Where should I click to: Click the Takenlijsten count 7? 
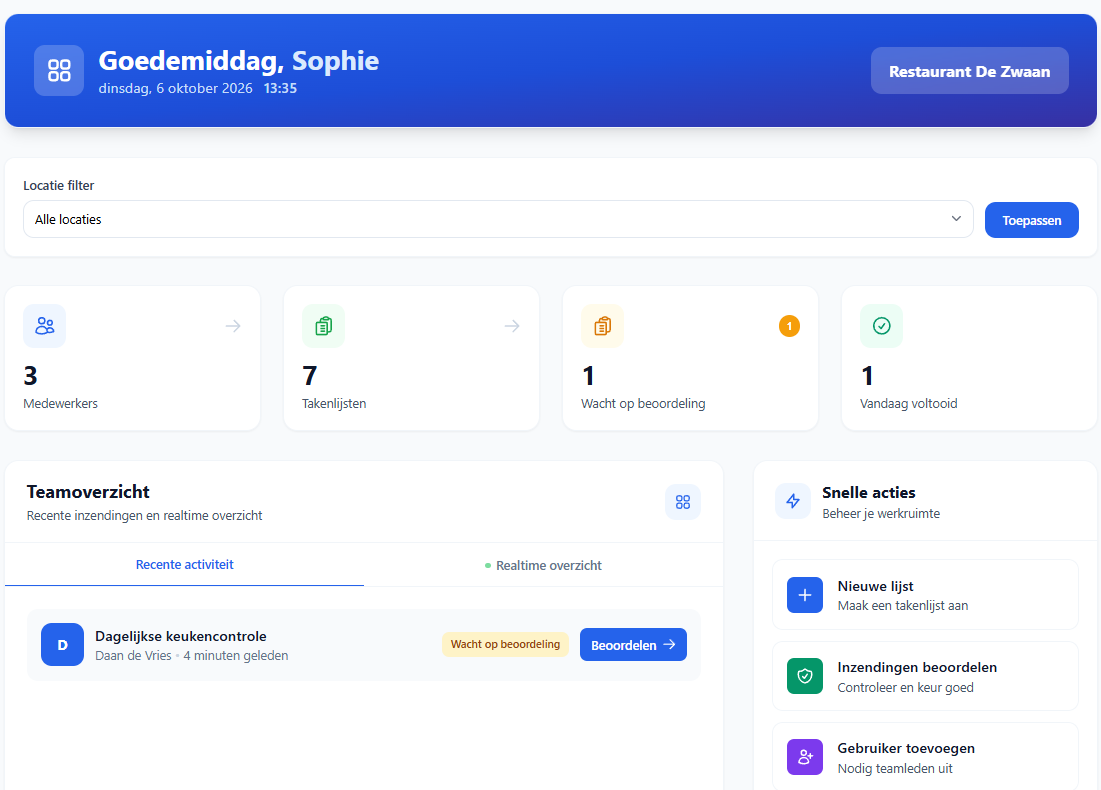pos(310,376)
